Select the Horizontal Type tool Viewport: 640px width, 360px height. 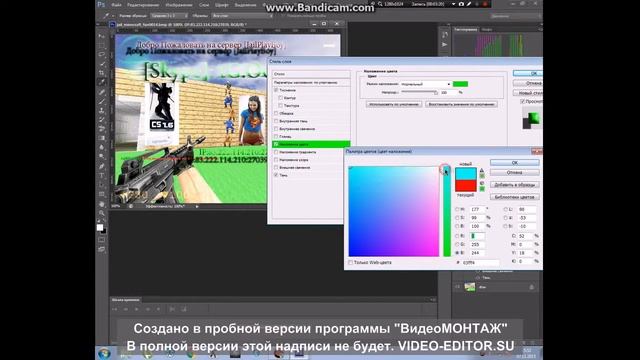click(101, 176)
